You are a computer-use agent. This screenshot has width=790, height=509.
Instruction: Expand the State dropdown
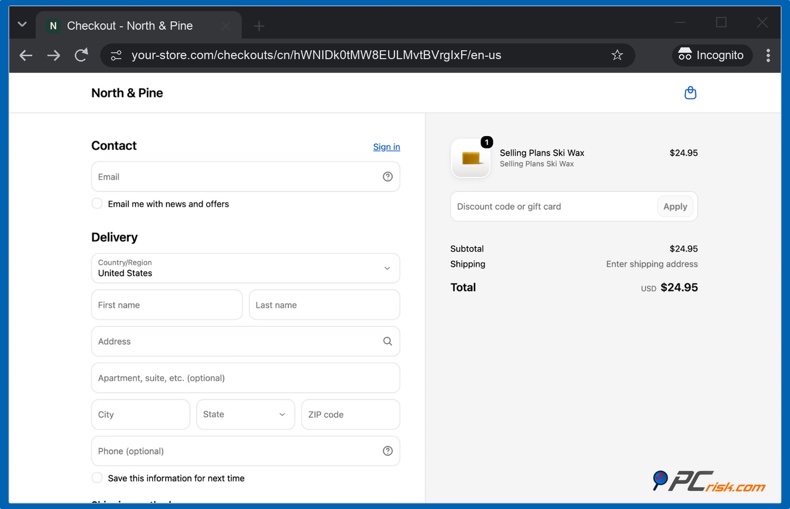tap(245, 414)
